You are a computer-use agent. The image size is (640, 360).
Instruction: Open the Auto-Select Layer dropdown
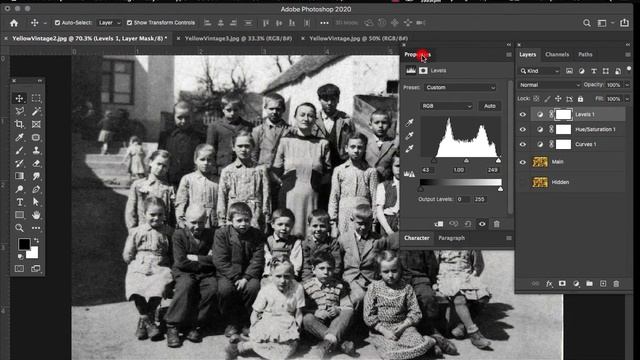[109, 23]
